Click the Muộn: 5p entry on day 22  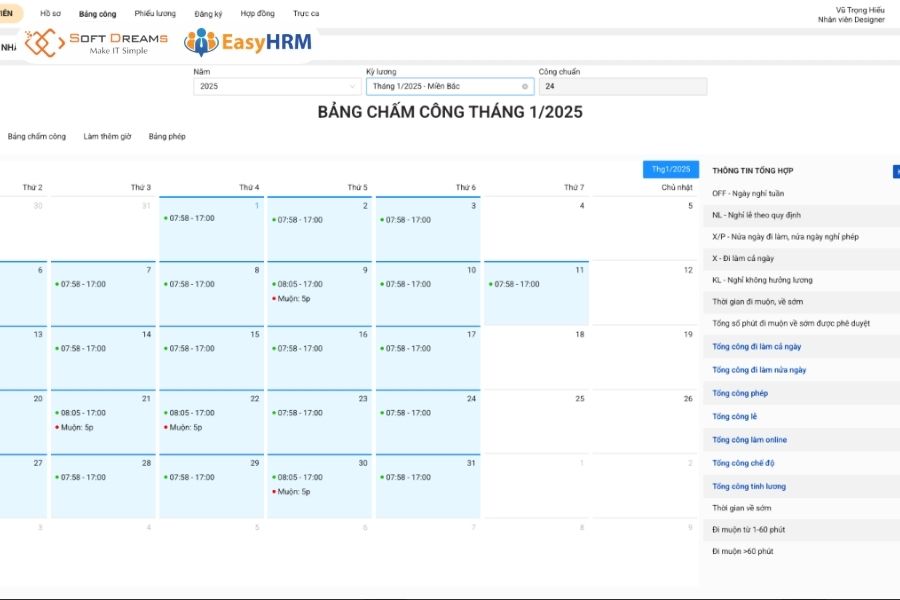point(183,427)
